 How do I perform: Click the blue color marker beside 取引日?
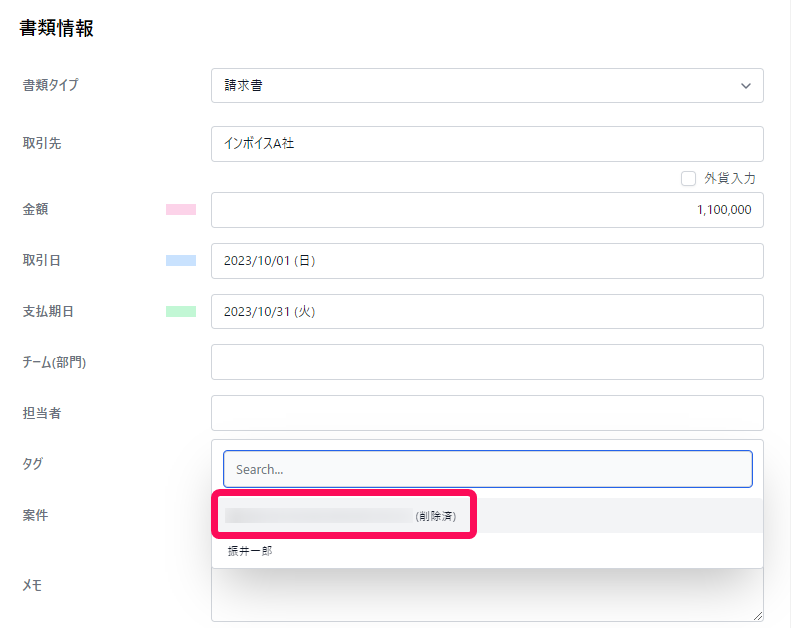tap(181, 260)
